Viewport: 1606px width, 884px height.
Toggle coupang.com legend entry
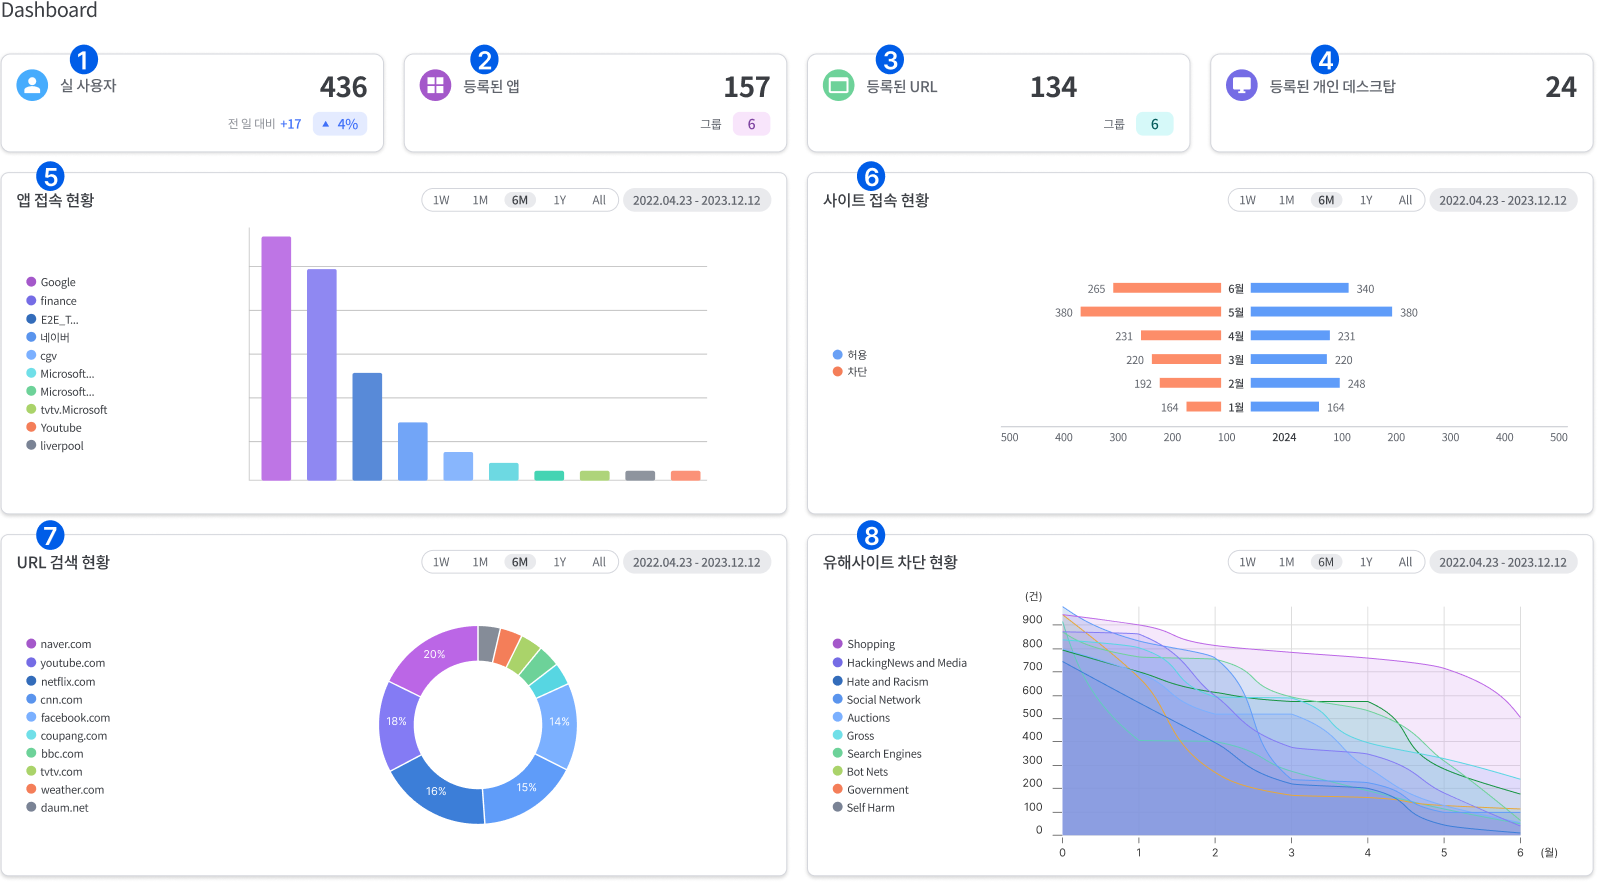(x=67, y=736)
